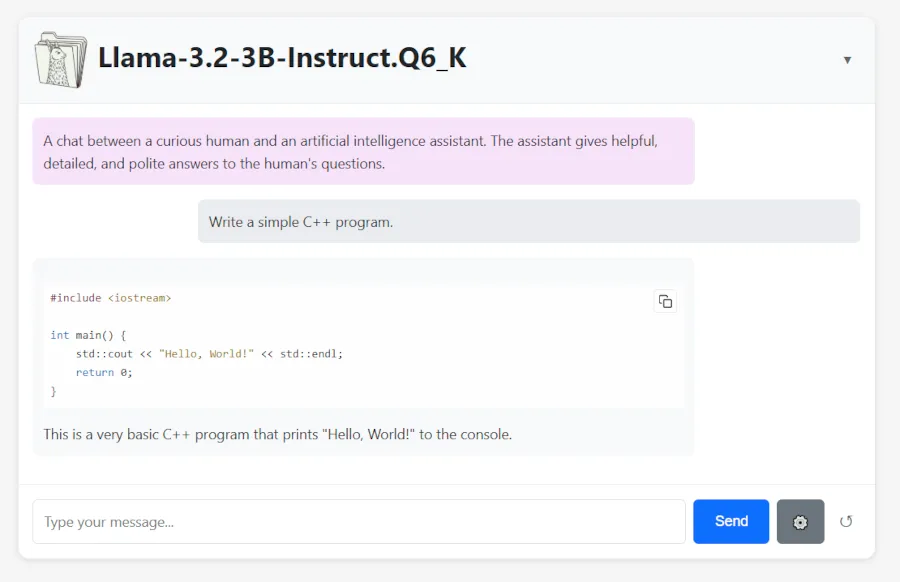Click 'std::endl' in the code block
This screenshot has width=900, height=582.
(x=310, y=354)
